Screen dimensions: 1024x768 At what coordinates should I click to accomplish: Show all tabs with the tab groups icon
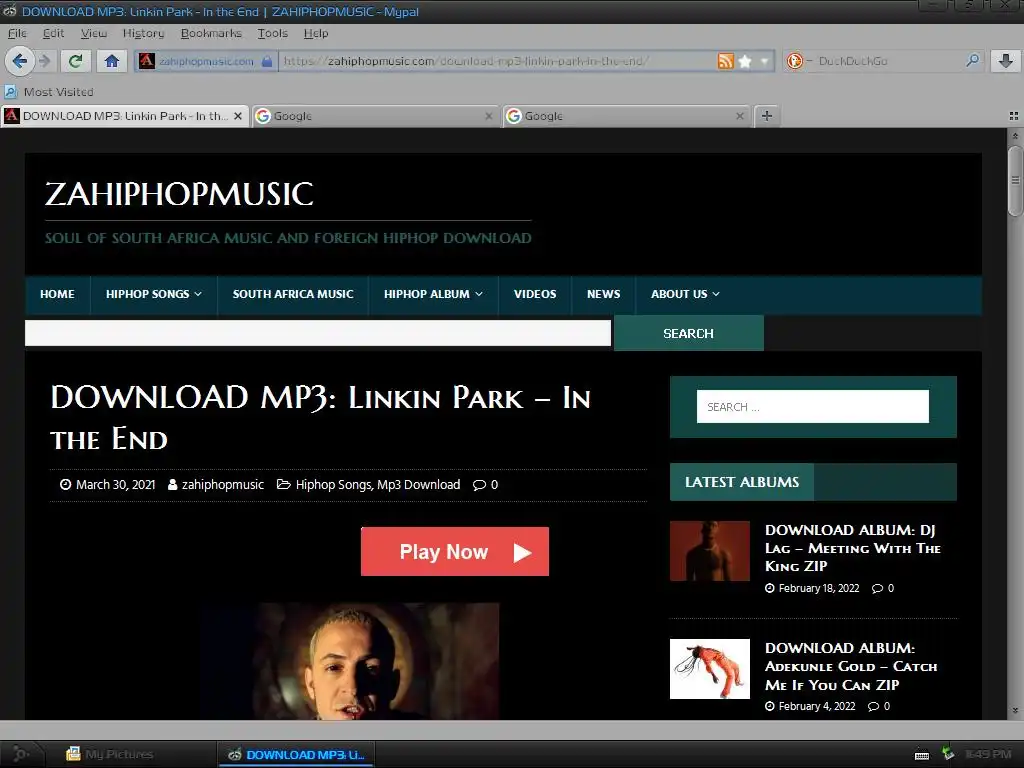point(1014,116)
